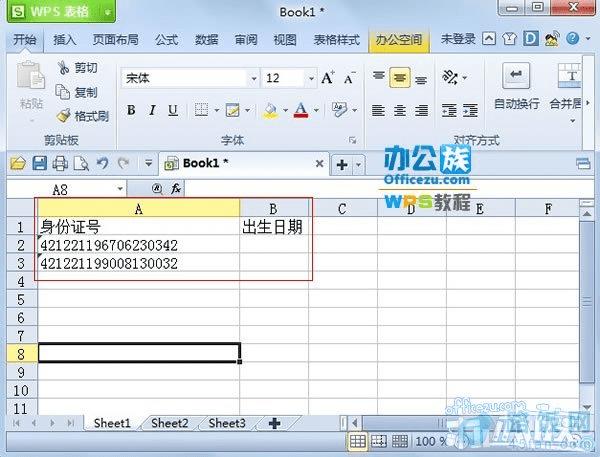Click the help question mark icon

click(x=572, y=39)
